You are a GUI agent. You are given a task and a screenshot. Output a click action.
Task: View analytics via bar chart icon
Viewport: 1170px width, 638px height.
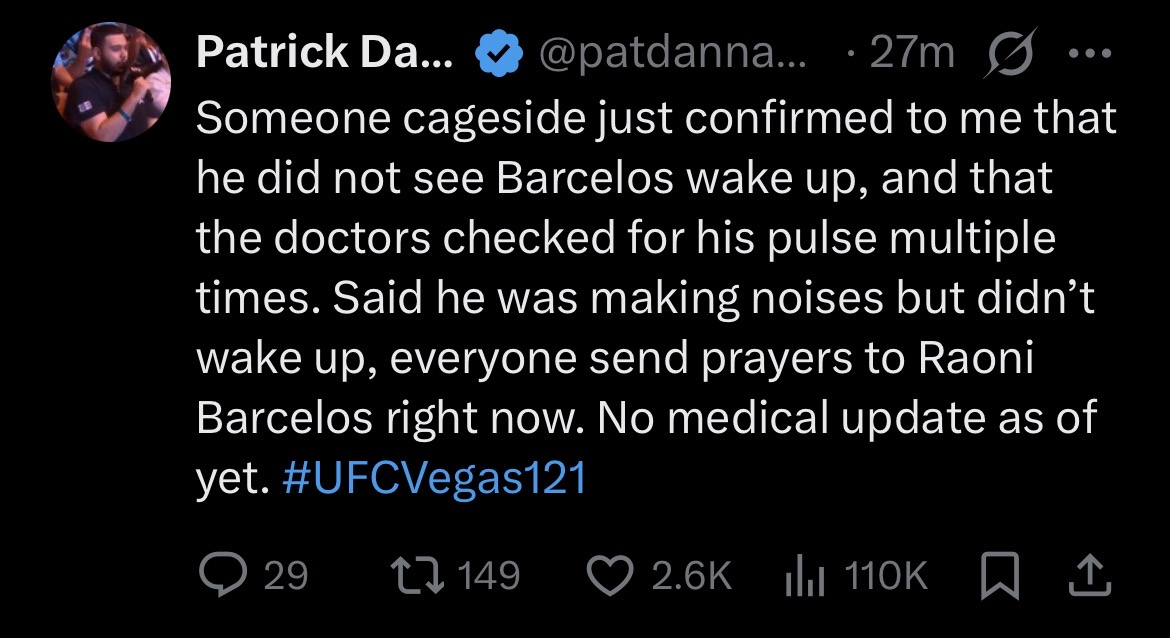click(805, 576)
